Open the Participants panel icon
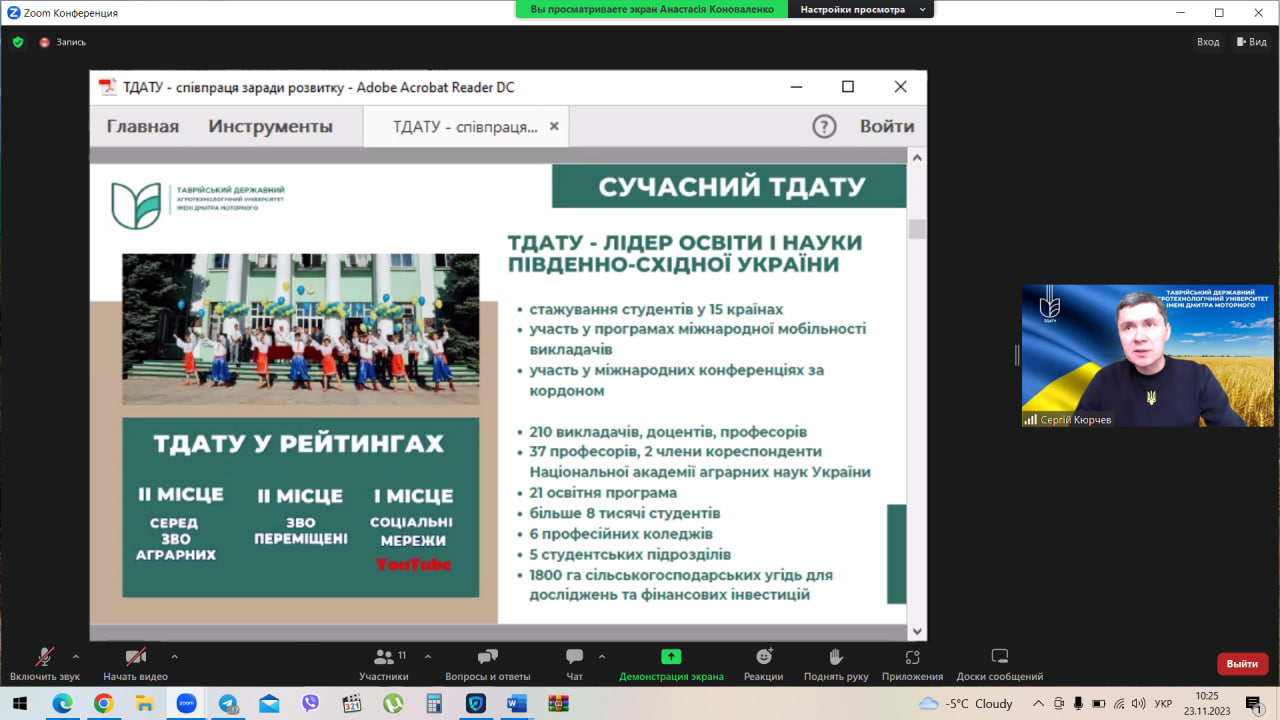Screen dimensions: 1280x720 pos(384,657)
